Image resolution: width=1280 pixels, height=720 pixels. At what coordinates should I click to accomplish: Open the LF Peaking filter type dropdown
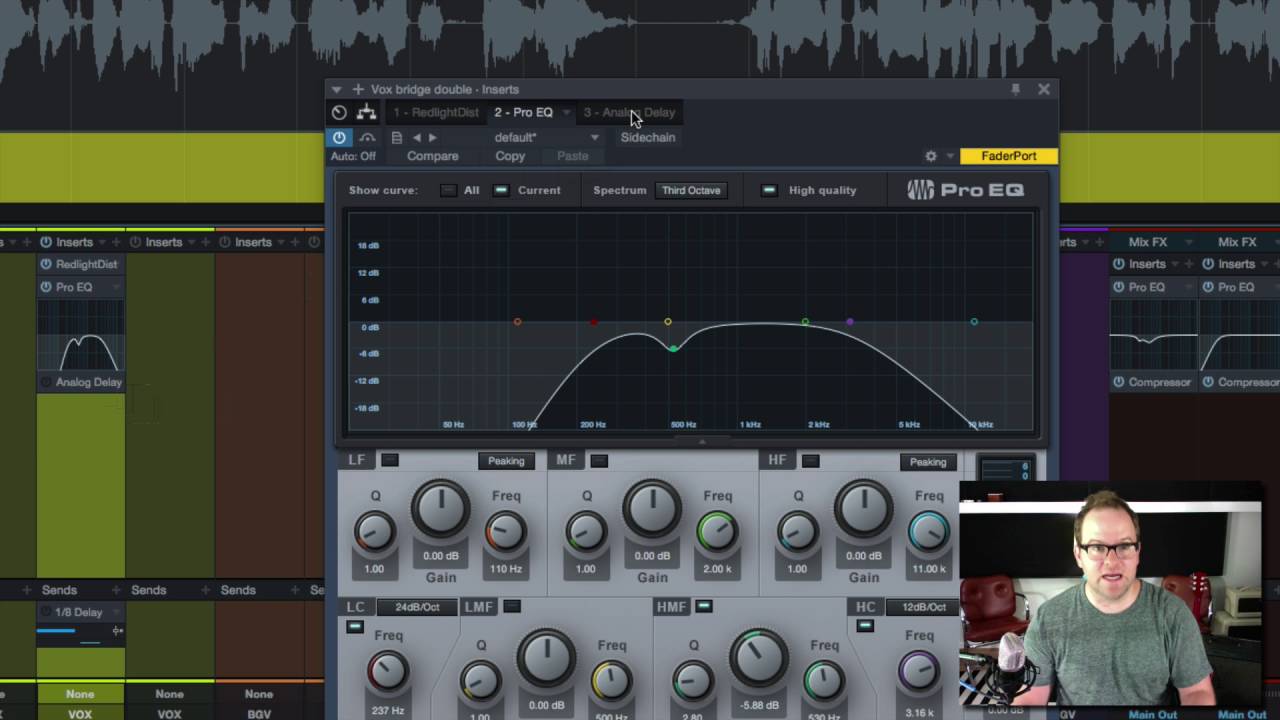[506, 461]
